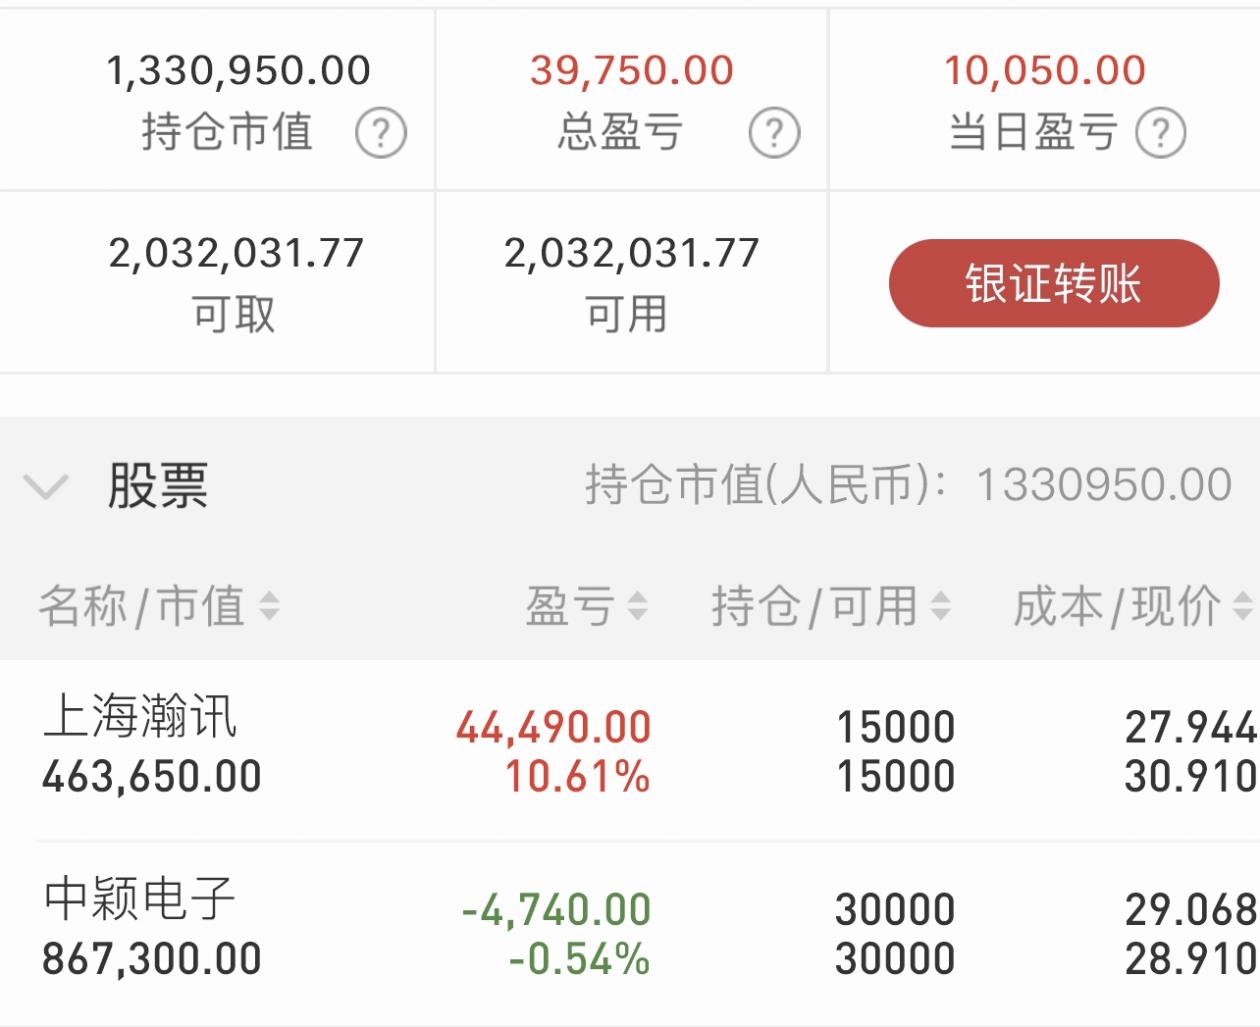
Task: Tap 上海瀚讯 profit 44,490.00
Action: click(x=554, y=728)
